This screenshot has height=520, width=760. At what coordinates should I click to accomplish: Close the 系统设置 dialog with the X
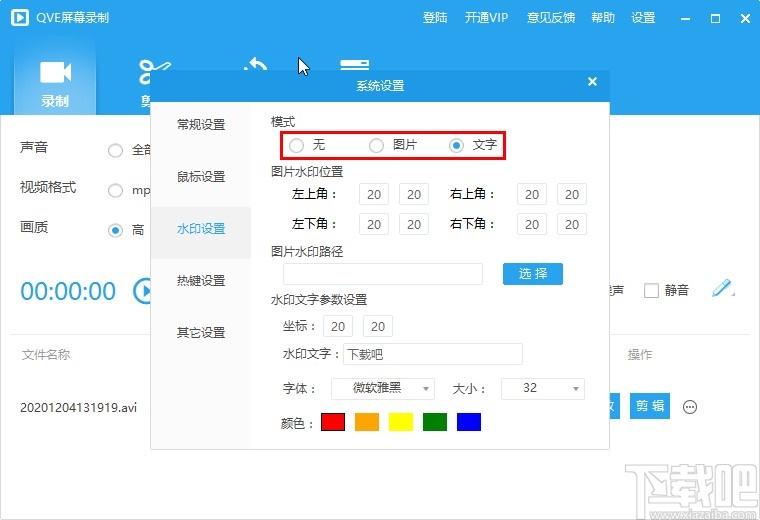(x=592, y=83)
